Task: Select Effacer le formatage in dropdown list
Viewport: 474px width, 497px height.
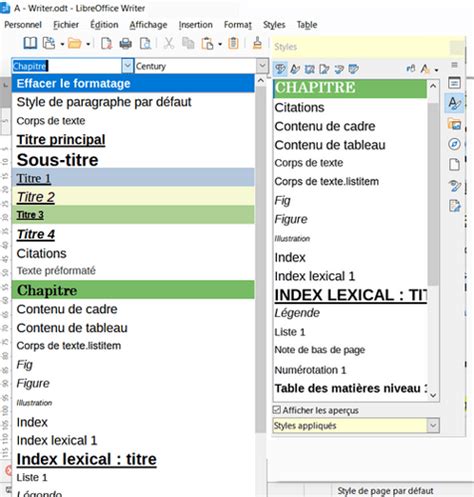Action: [133, 83]
